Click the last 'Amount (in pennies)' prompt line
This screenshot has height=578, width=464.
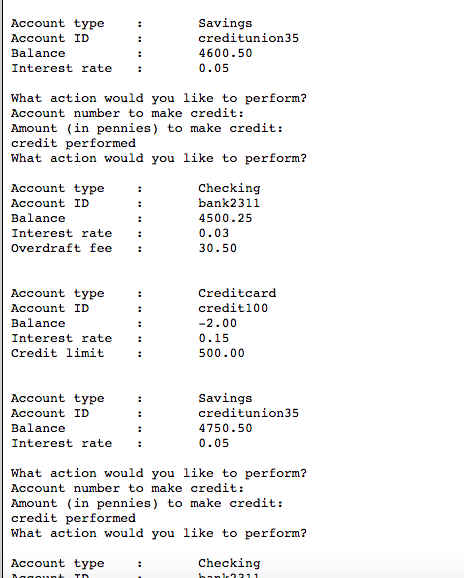click(x=147, y=504)
